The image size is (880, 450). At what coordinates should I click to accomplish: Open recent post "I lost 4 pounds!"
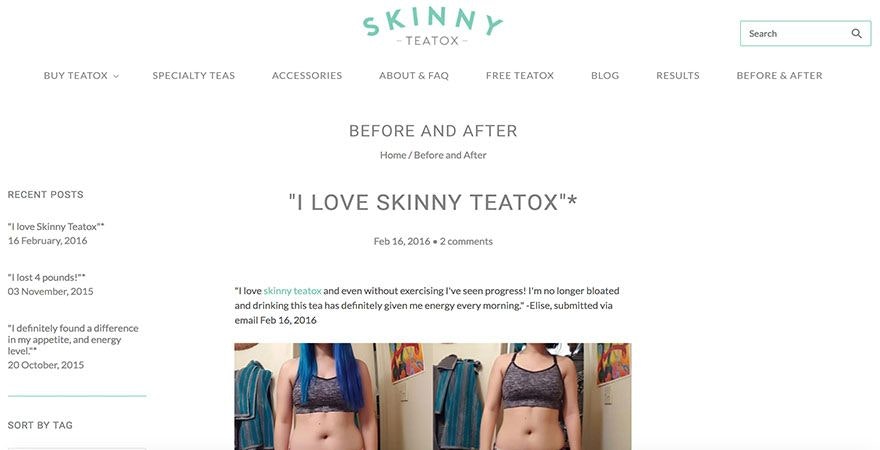click(x=47, y=278)
